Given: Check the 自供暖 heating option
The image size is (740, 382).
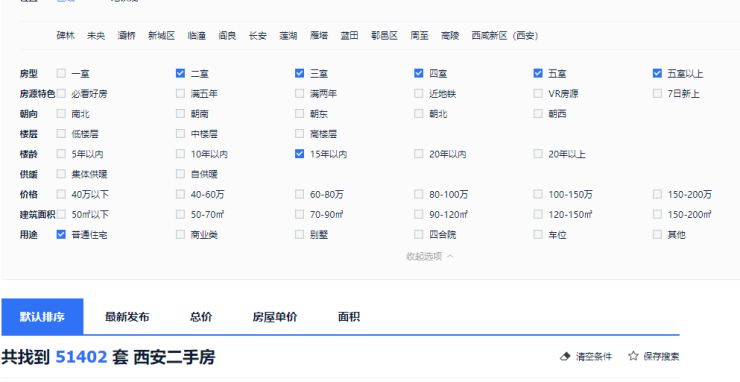Looking at the screenshot, I should click(x=180, y=174).
